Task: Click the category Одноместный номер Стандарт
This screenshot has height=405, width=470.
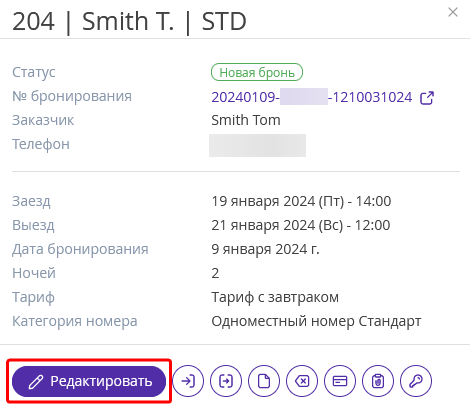Action: pyautogui.click(x=316, y=321)
